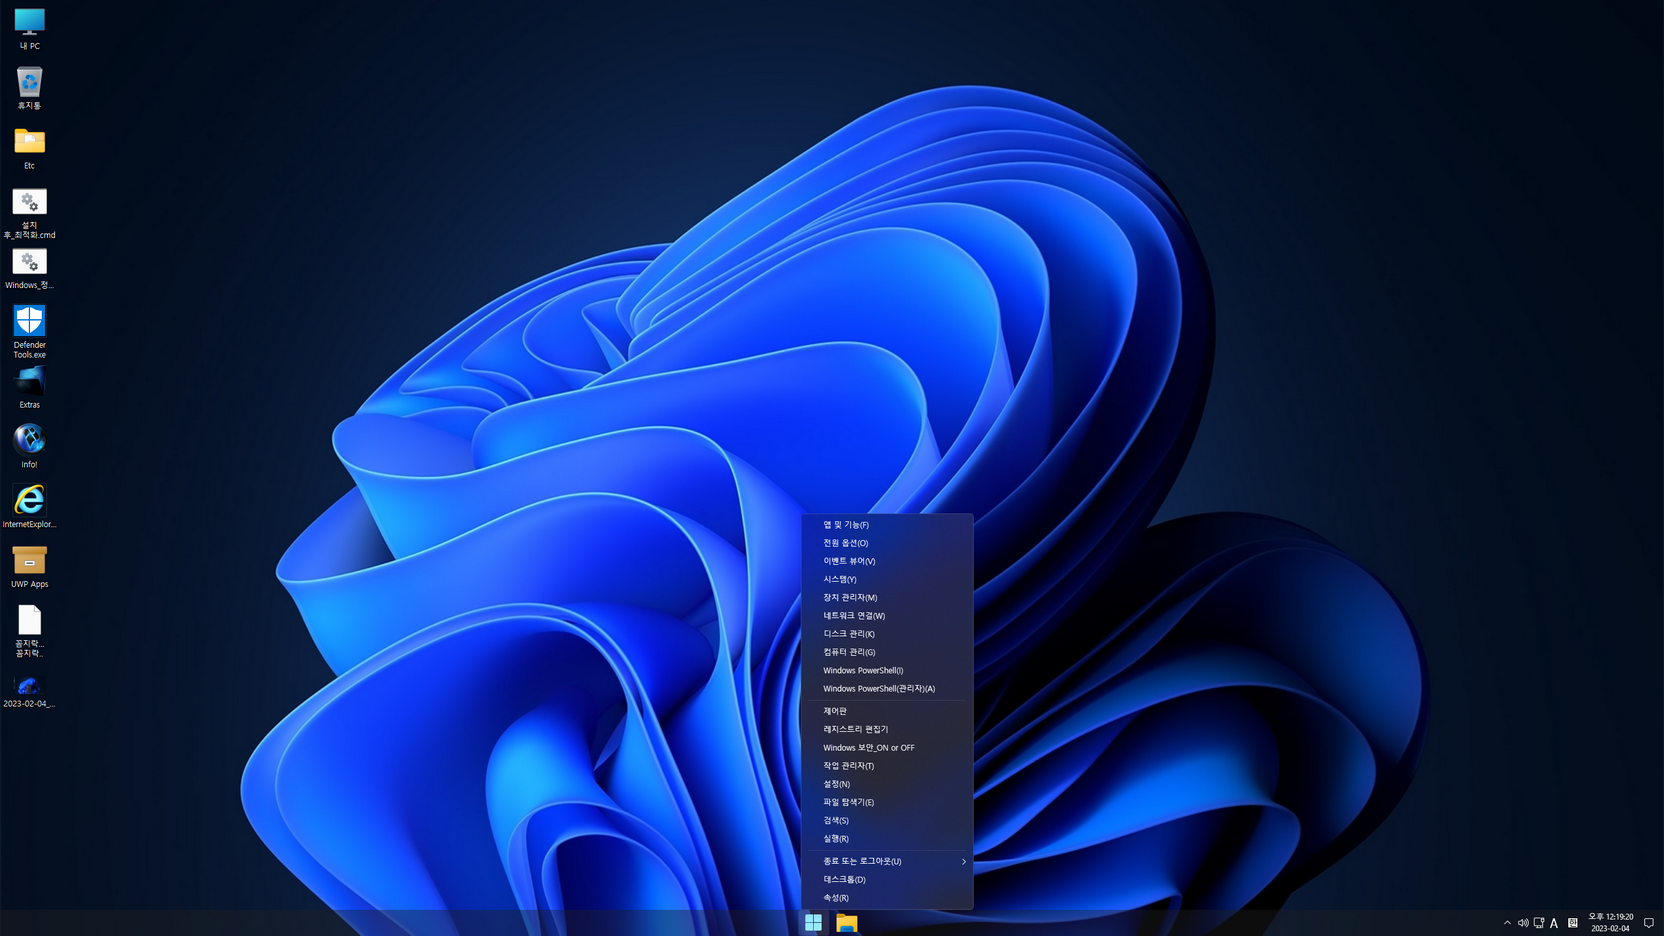Image resolution: width=1664 pixels, height=936 pixels.
Task: Open 제어판 from the menu
Action: click(x=887, y=711)
